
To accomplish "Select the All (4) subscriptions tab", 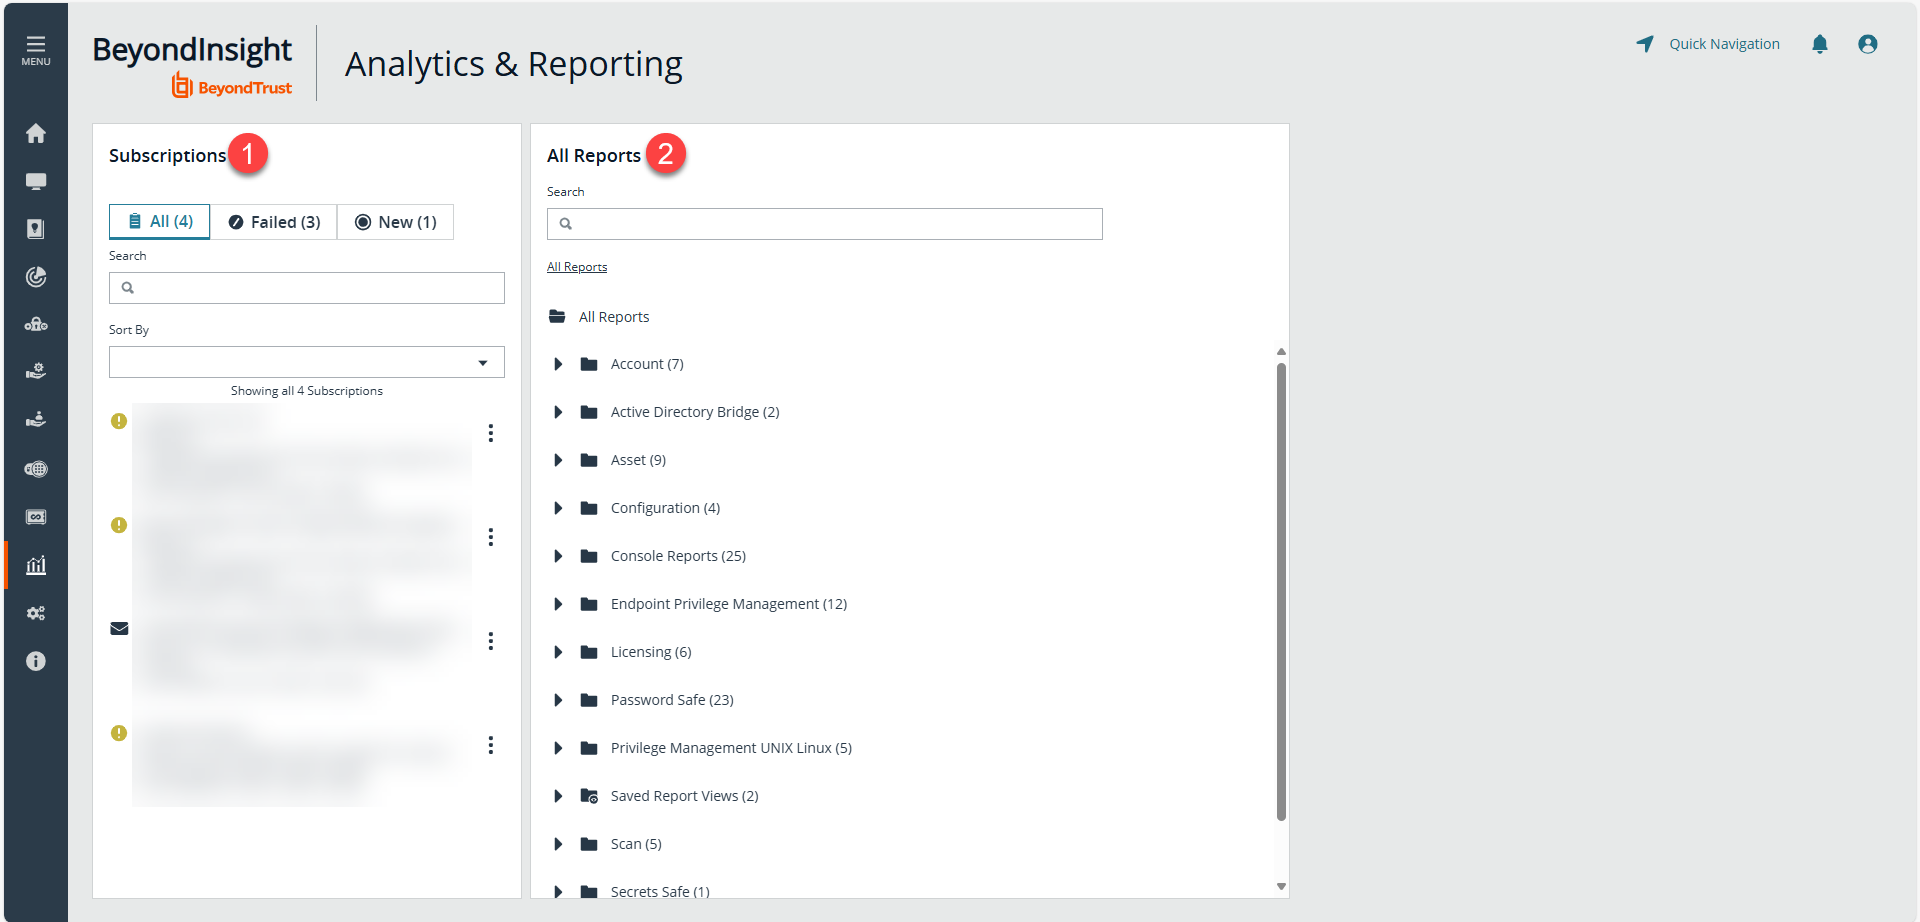I will (159, 221).
